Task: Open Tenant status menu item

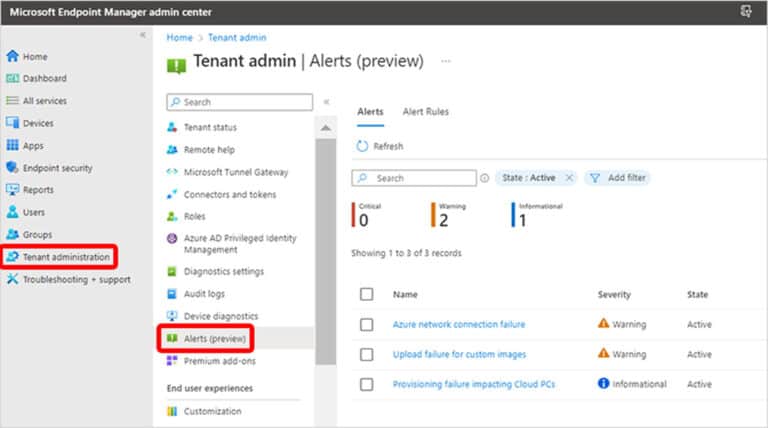Action: click(210, 127)
